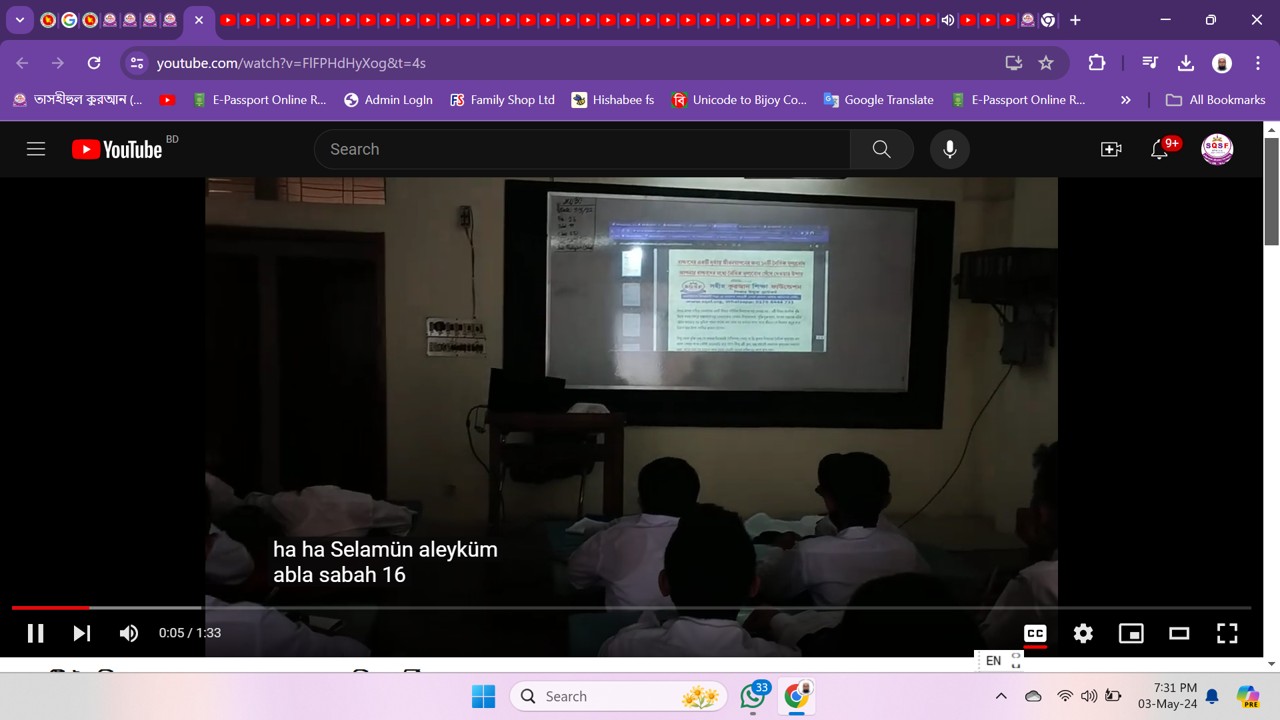Enter full screen mode

[1227, 633]
